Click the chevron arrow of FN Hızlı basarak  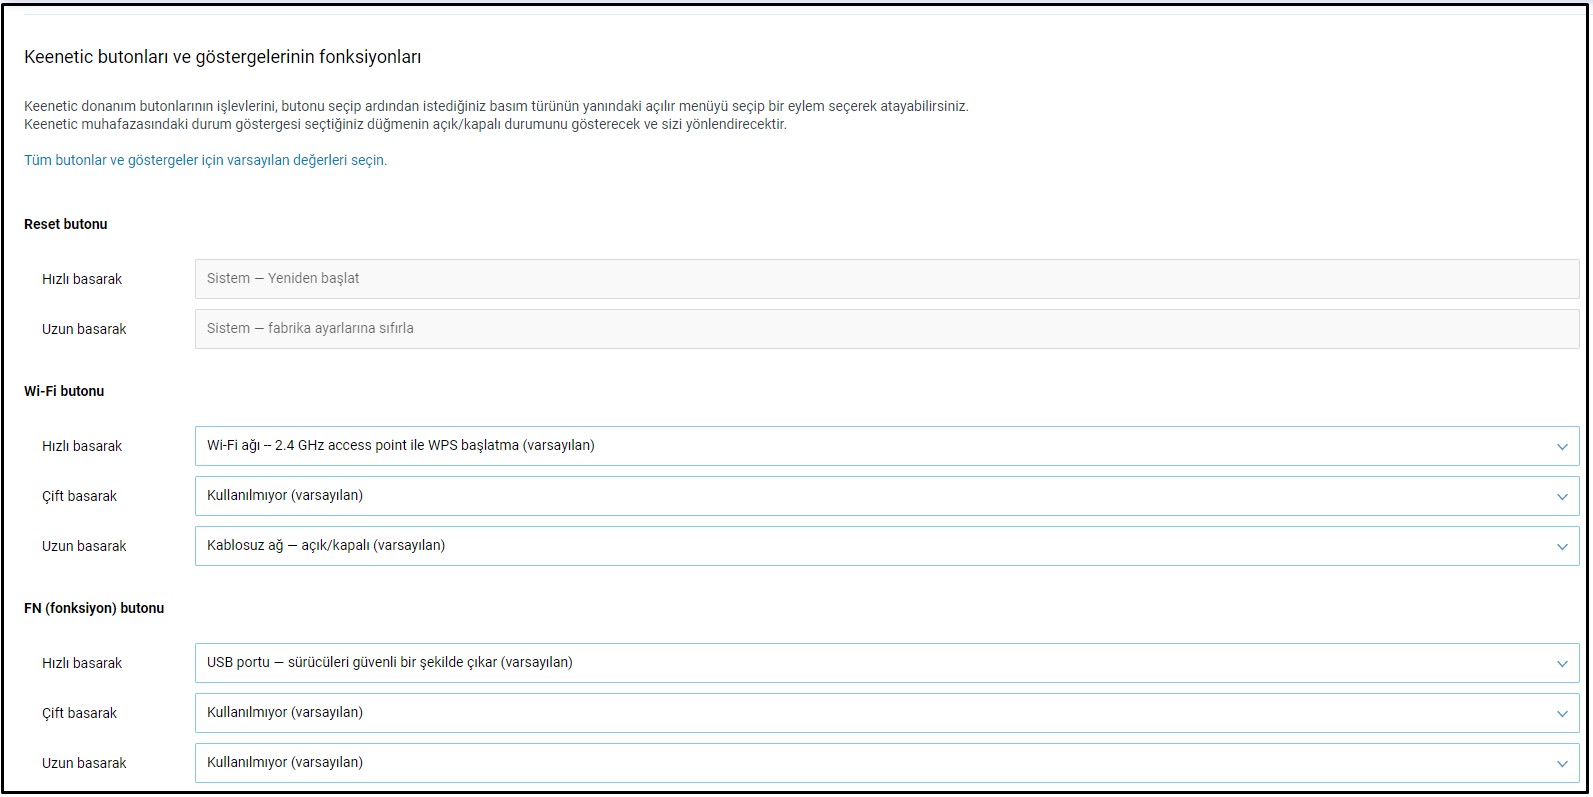pos(1561,663)
